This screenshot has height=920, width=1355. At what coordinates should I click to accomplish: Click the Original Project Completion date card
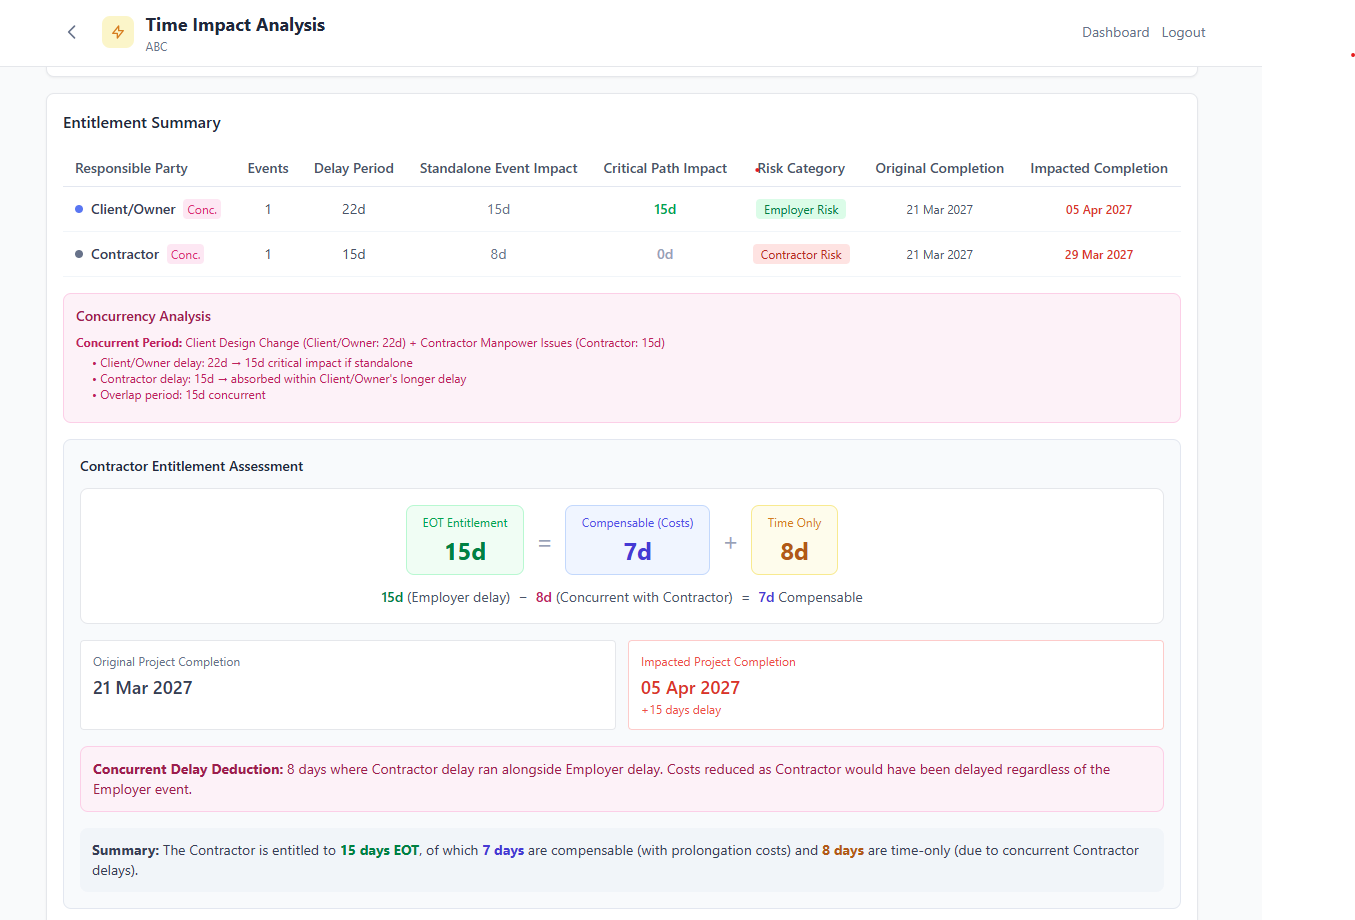(x=347, y=685)
